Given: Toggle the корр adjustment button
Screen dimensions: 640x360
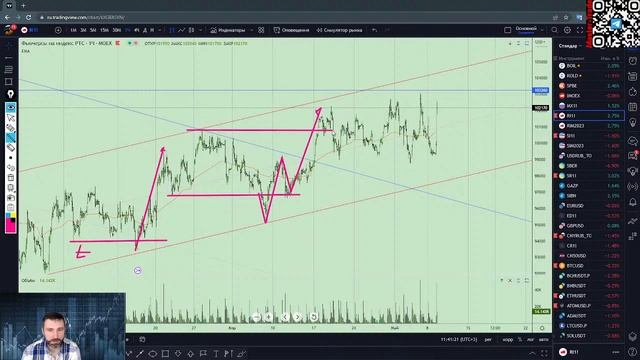Looking at the screenshot, I should 507,340.
